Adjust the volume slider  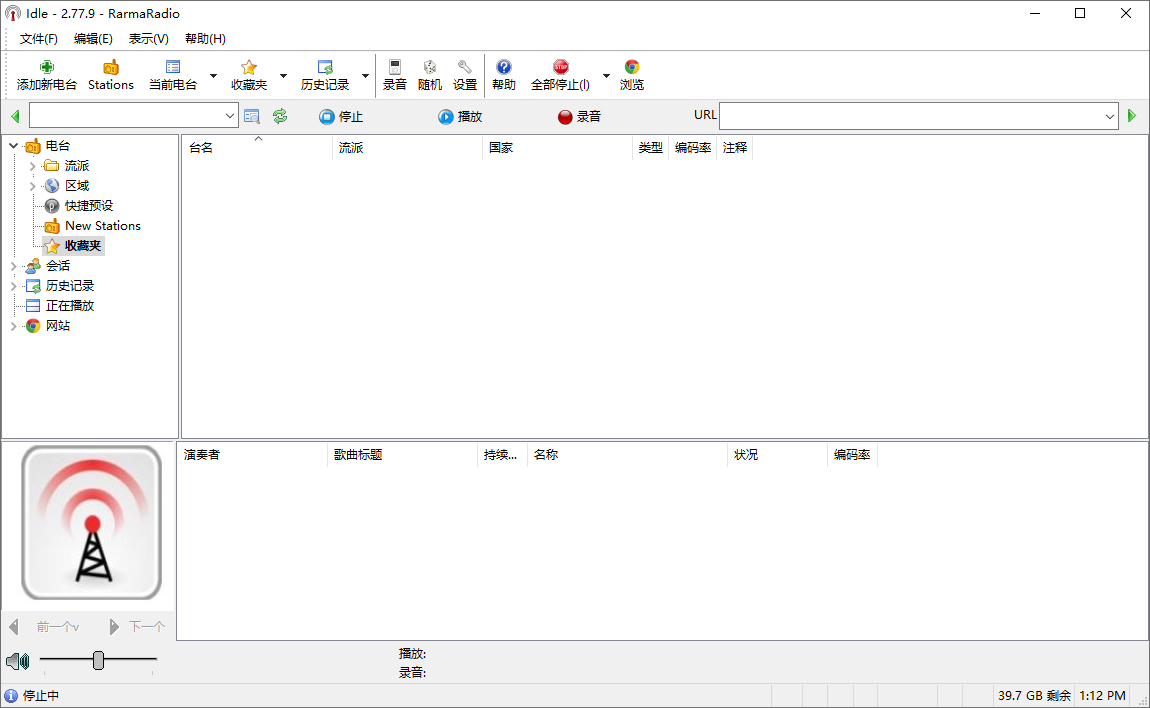click(98, 660)
